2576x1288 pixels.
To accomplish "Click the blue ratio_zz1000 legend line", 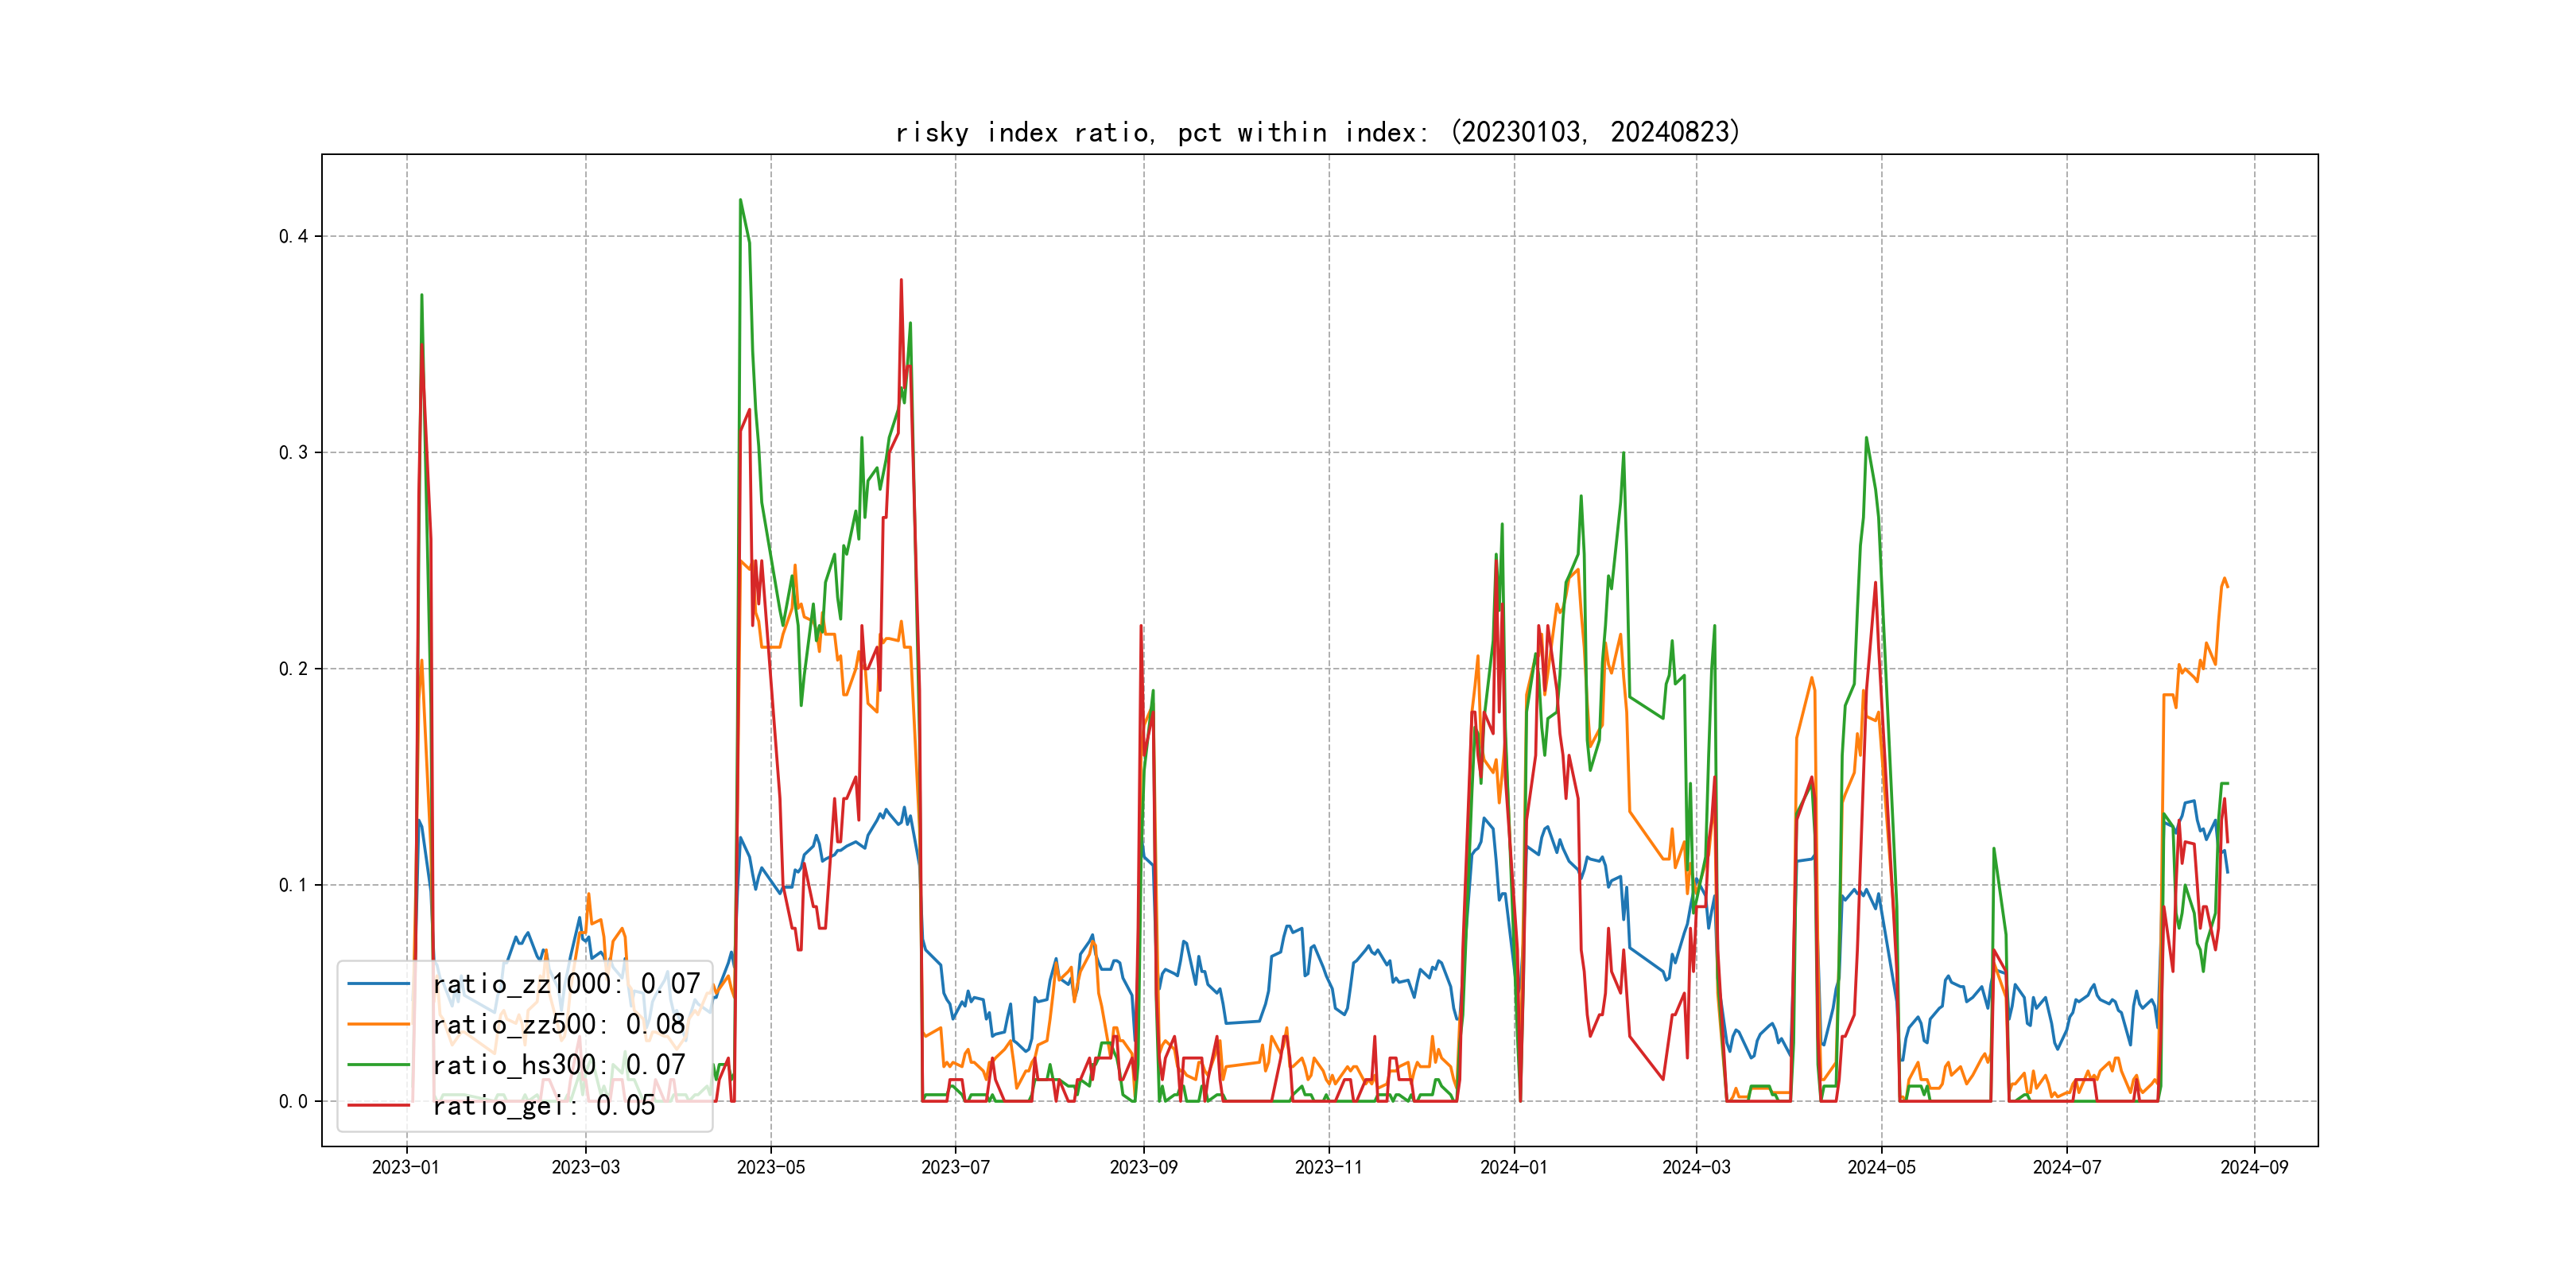I will [378, 984].
